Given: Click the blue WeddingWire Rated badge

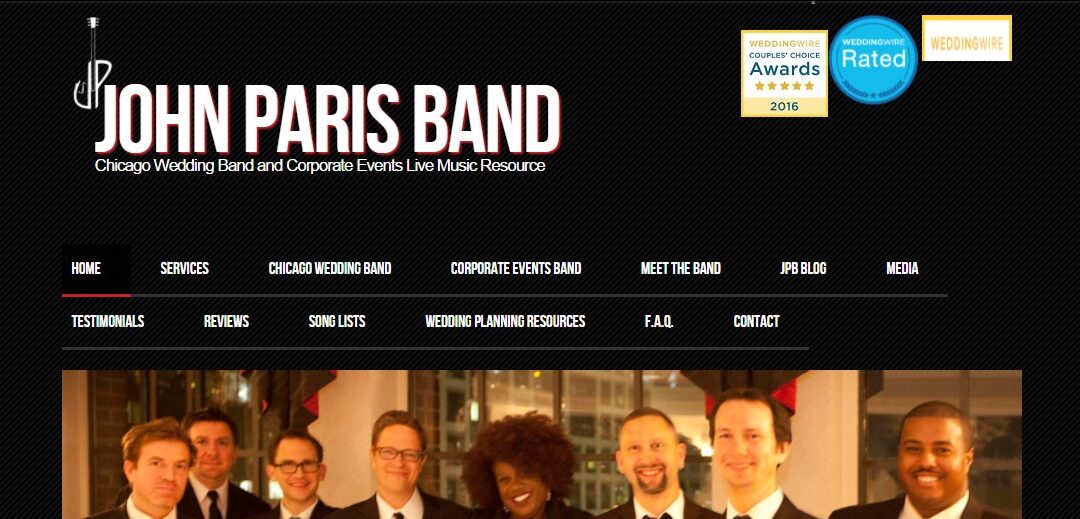Looking at the screenshot, I should click(873, 60).
